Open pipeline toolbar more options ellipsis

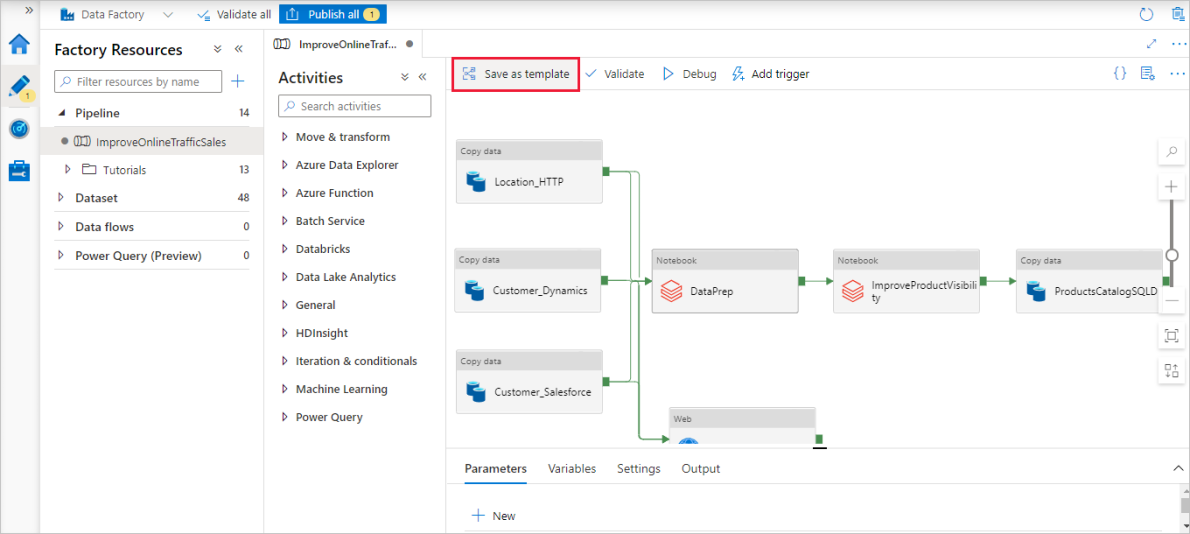[x=1177, y=74]
